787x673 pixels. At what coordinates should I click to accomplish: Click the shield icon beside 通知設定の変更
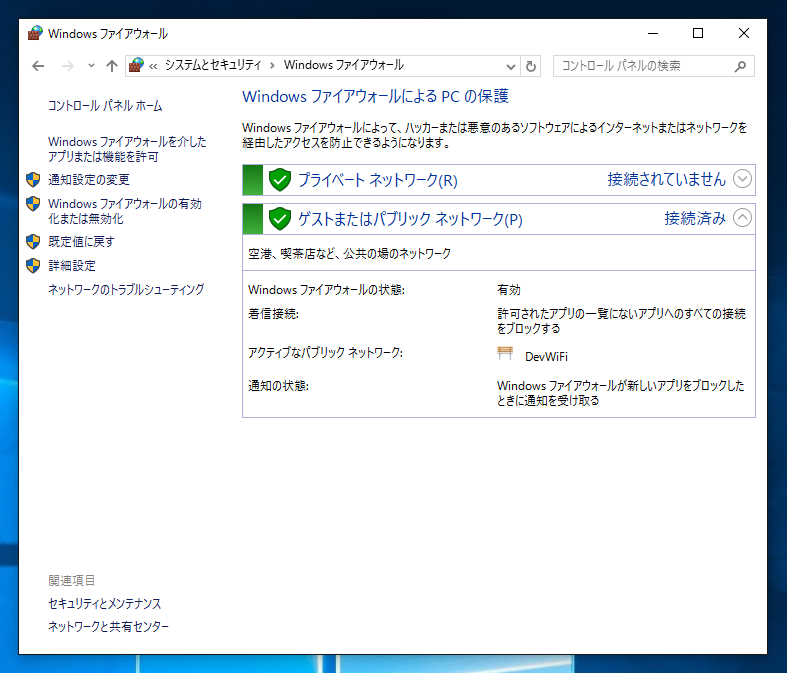(x=33, y=180)
